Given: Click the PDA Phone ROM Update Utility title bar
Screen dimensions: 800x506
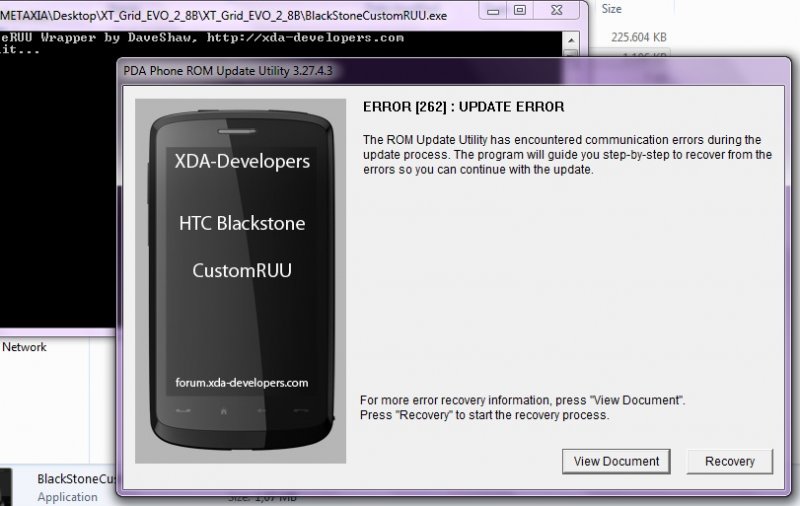Looking at the screenshot, I should click(x=453, y=71).
